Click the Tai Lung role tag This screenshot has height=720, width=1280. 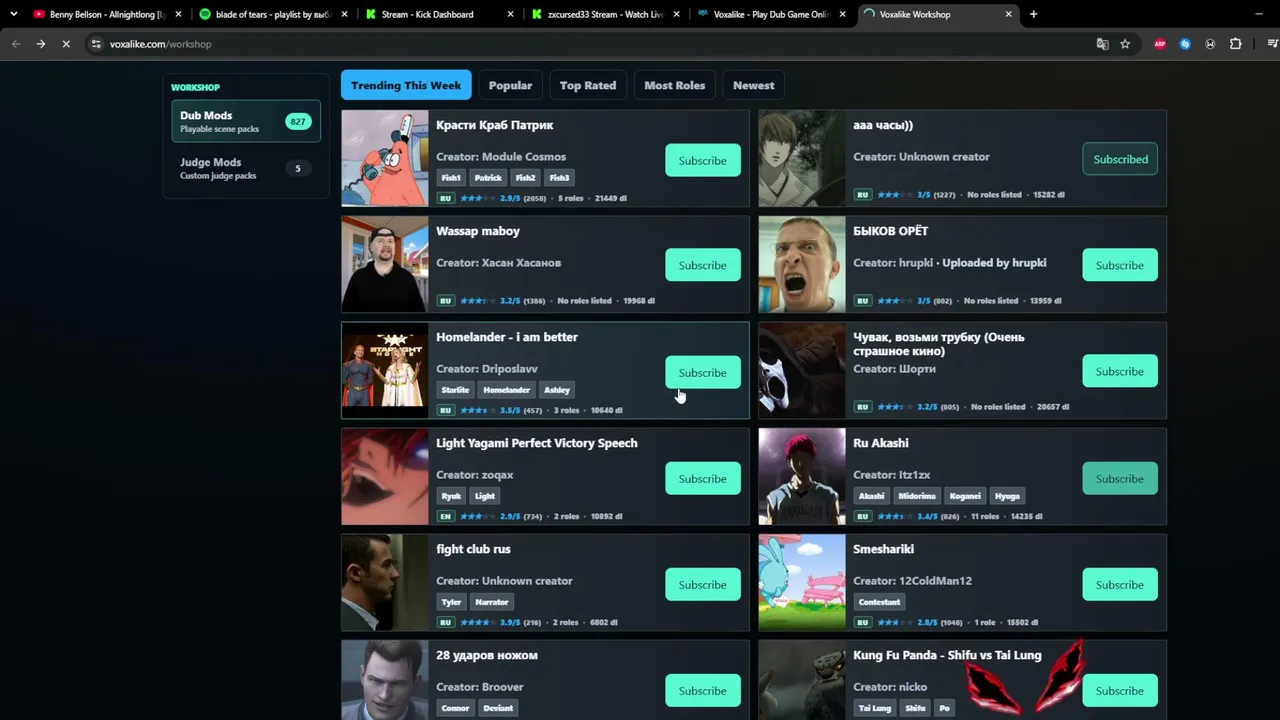click(x=875, y=708)
